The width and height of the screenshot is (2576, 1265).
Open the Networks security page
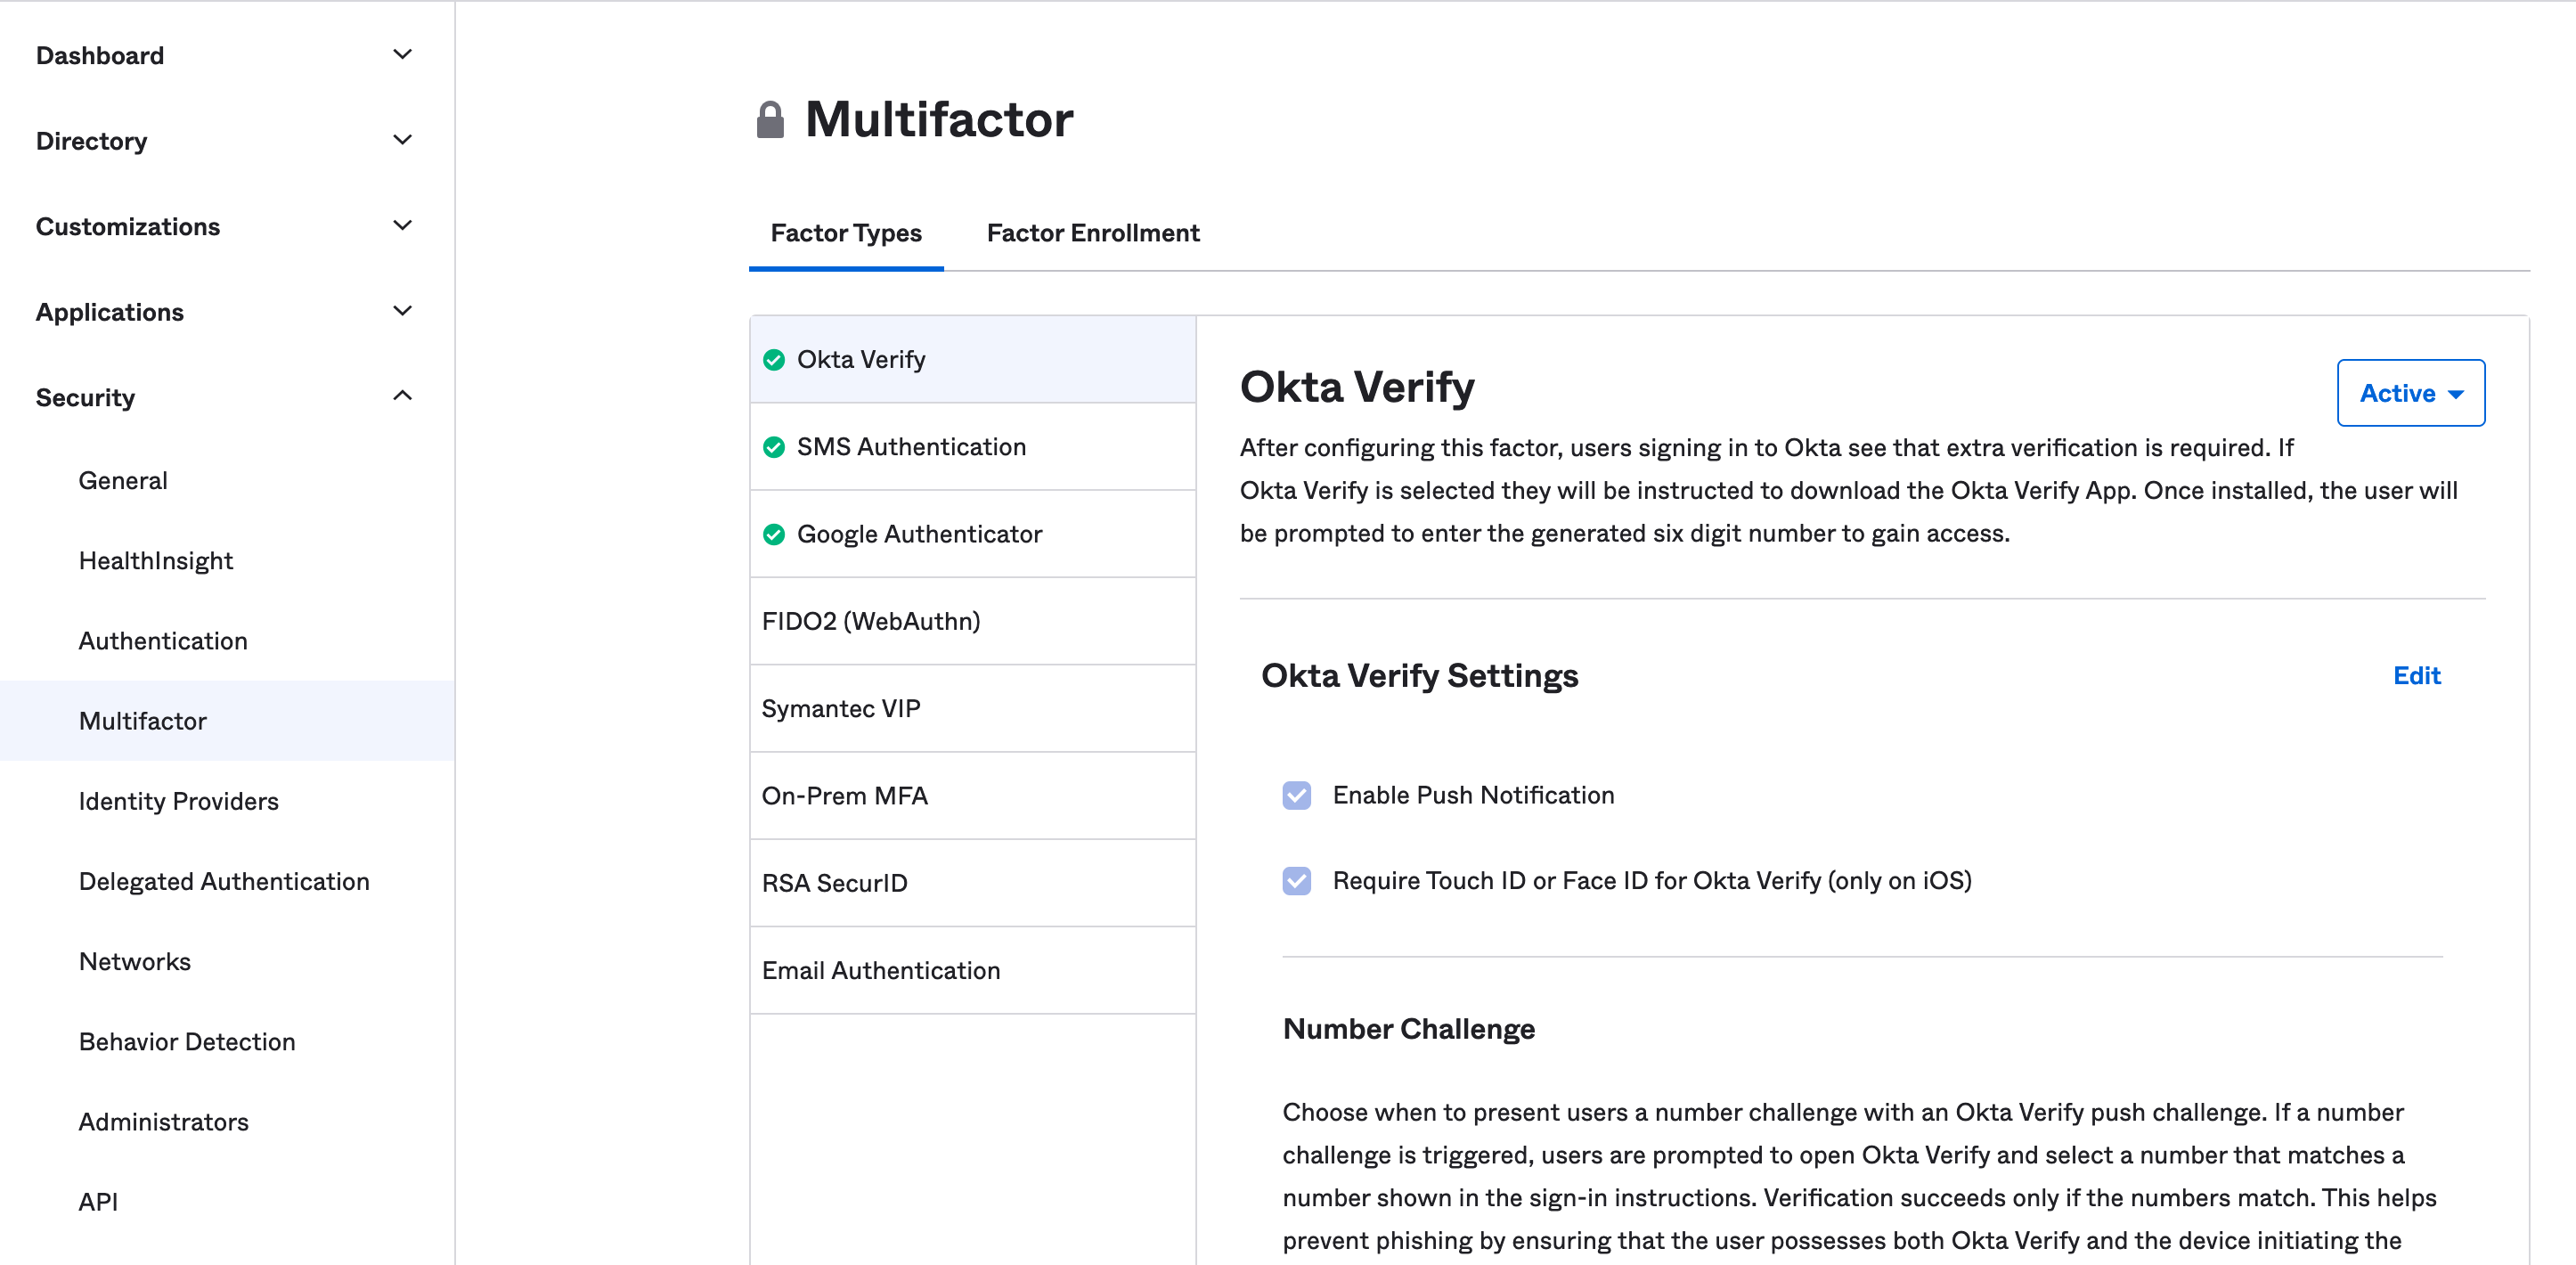click(x=134, y=961)
